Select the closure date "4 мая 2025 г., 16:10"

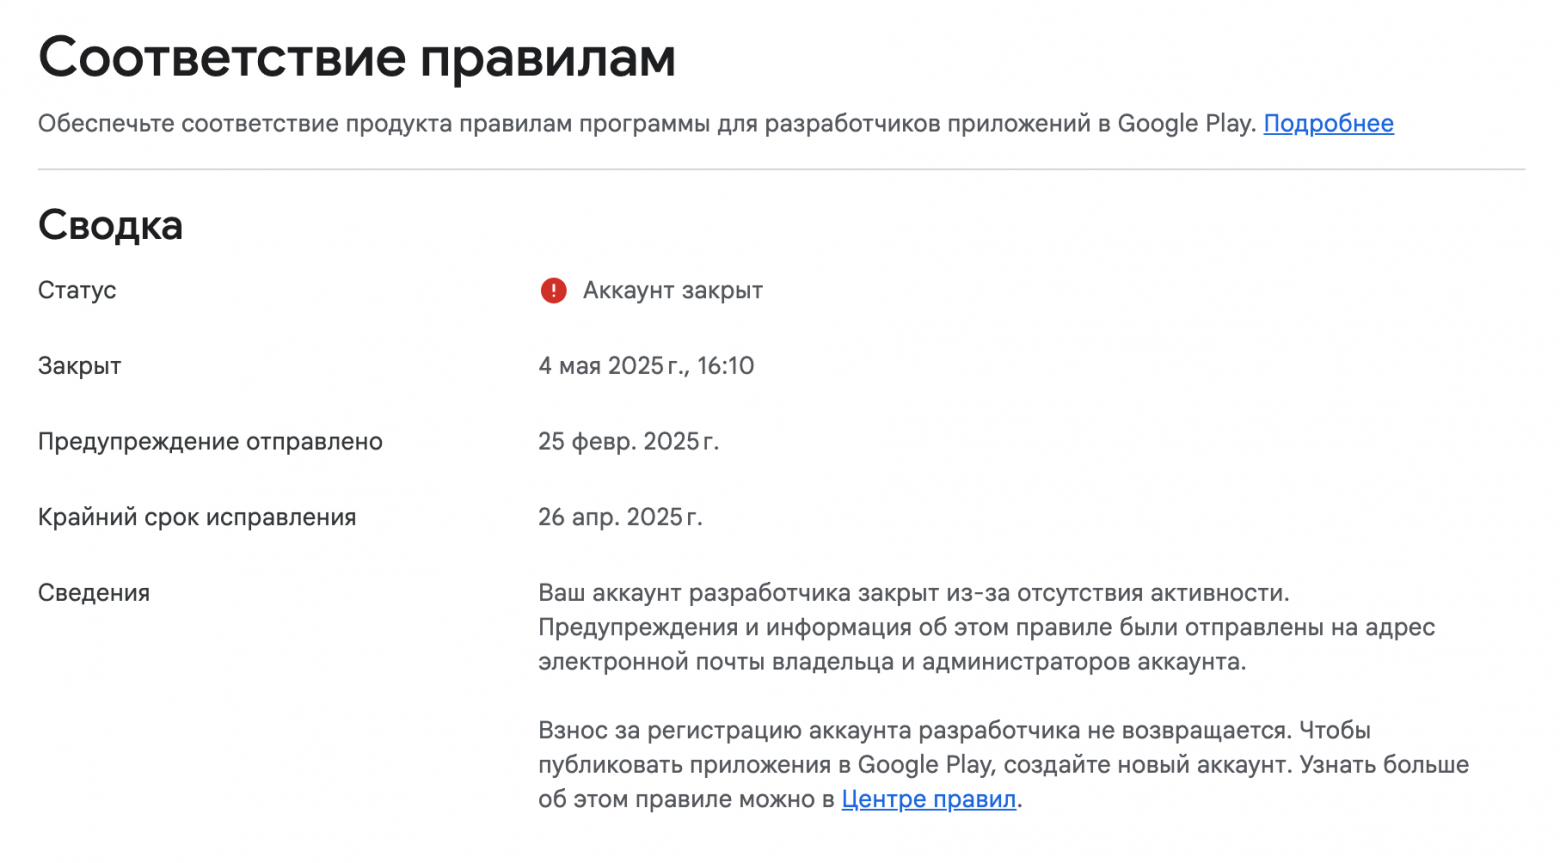coord(647,365)
